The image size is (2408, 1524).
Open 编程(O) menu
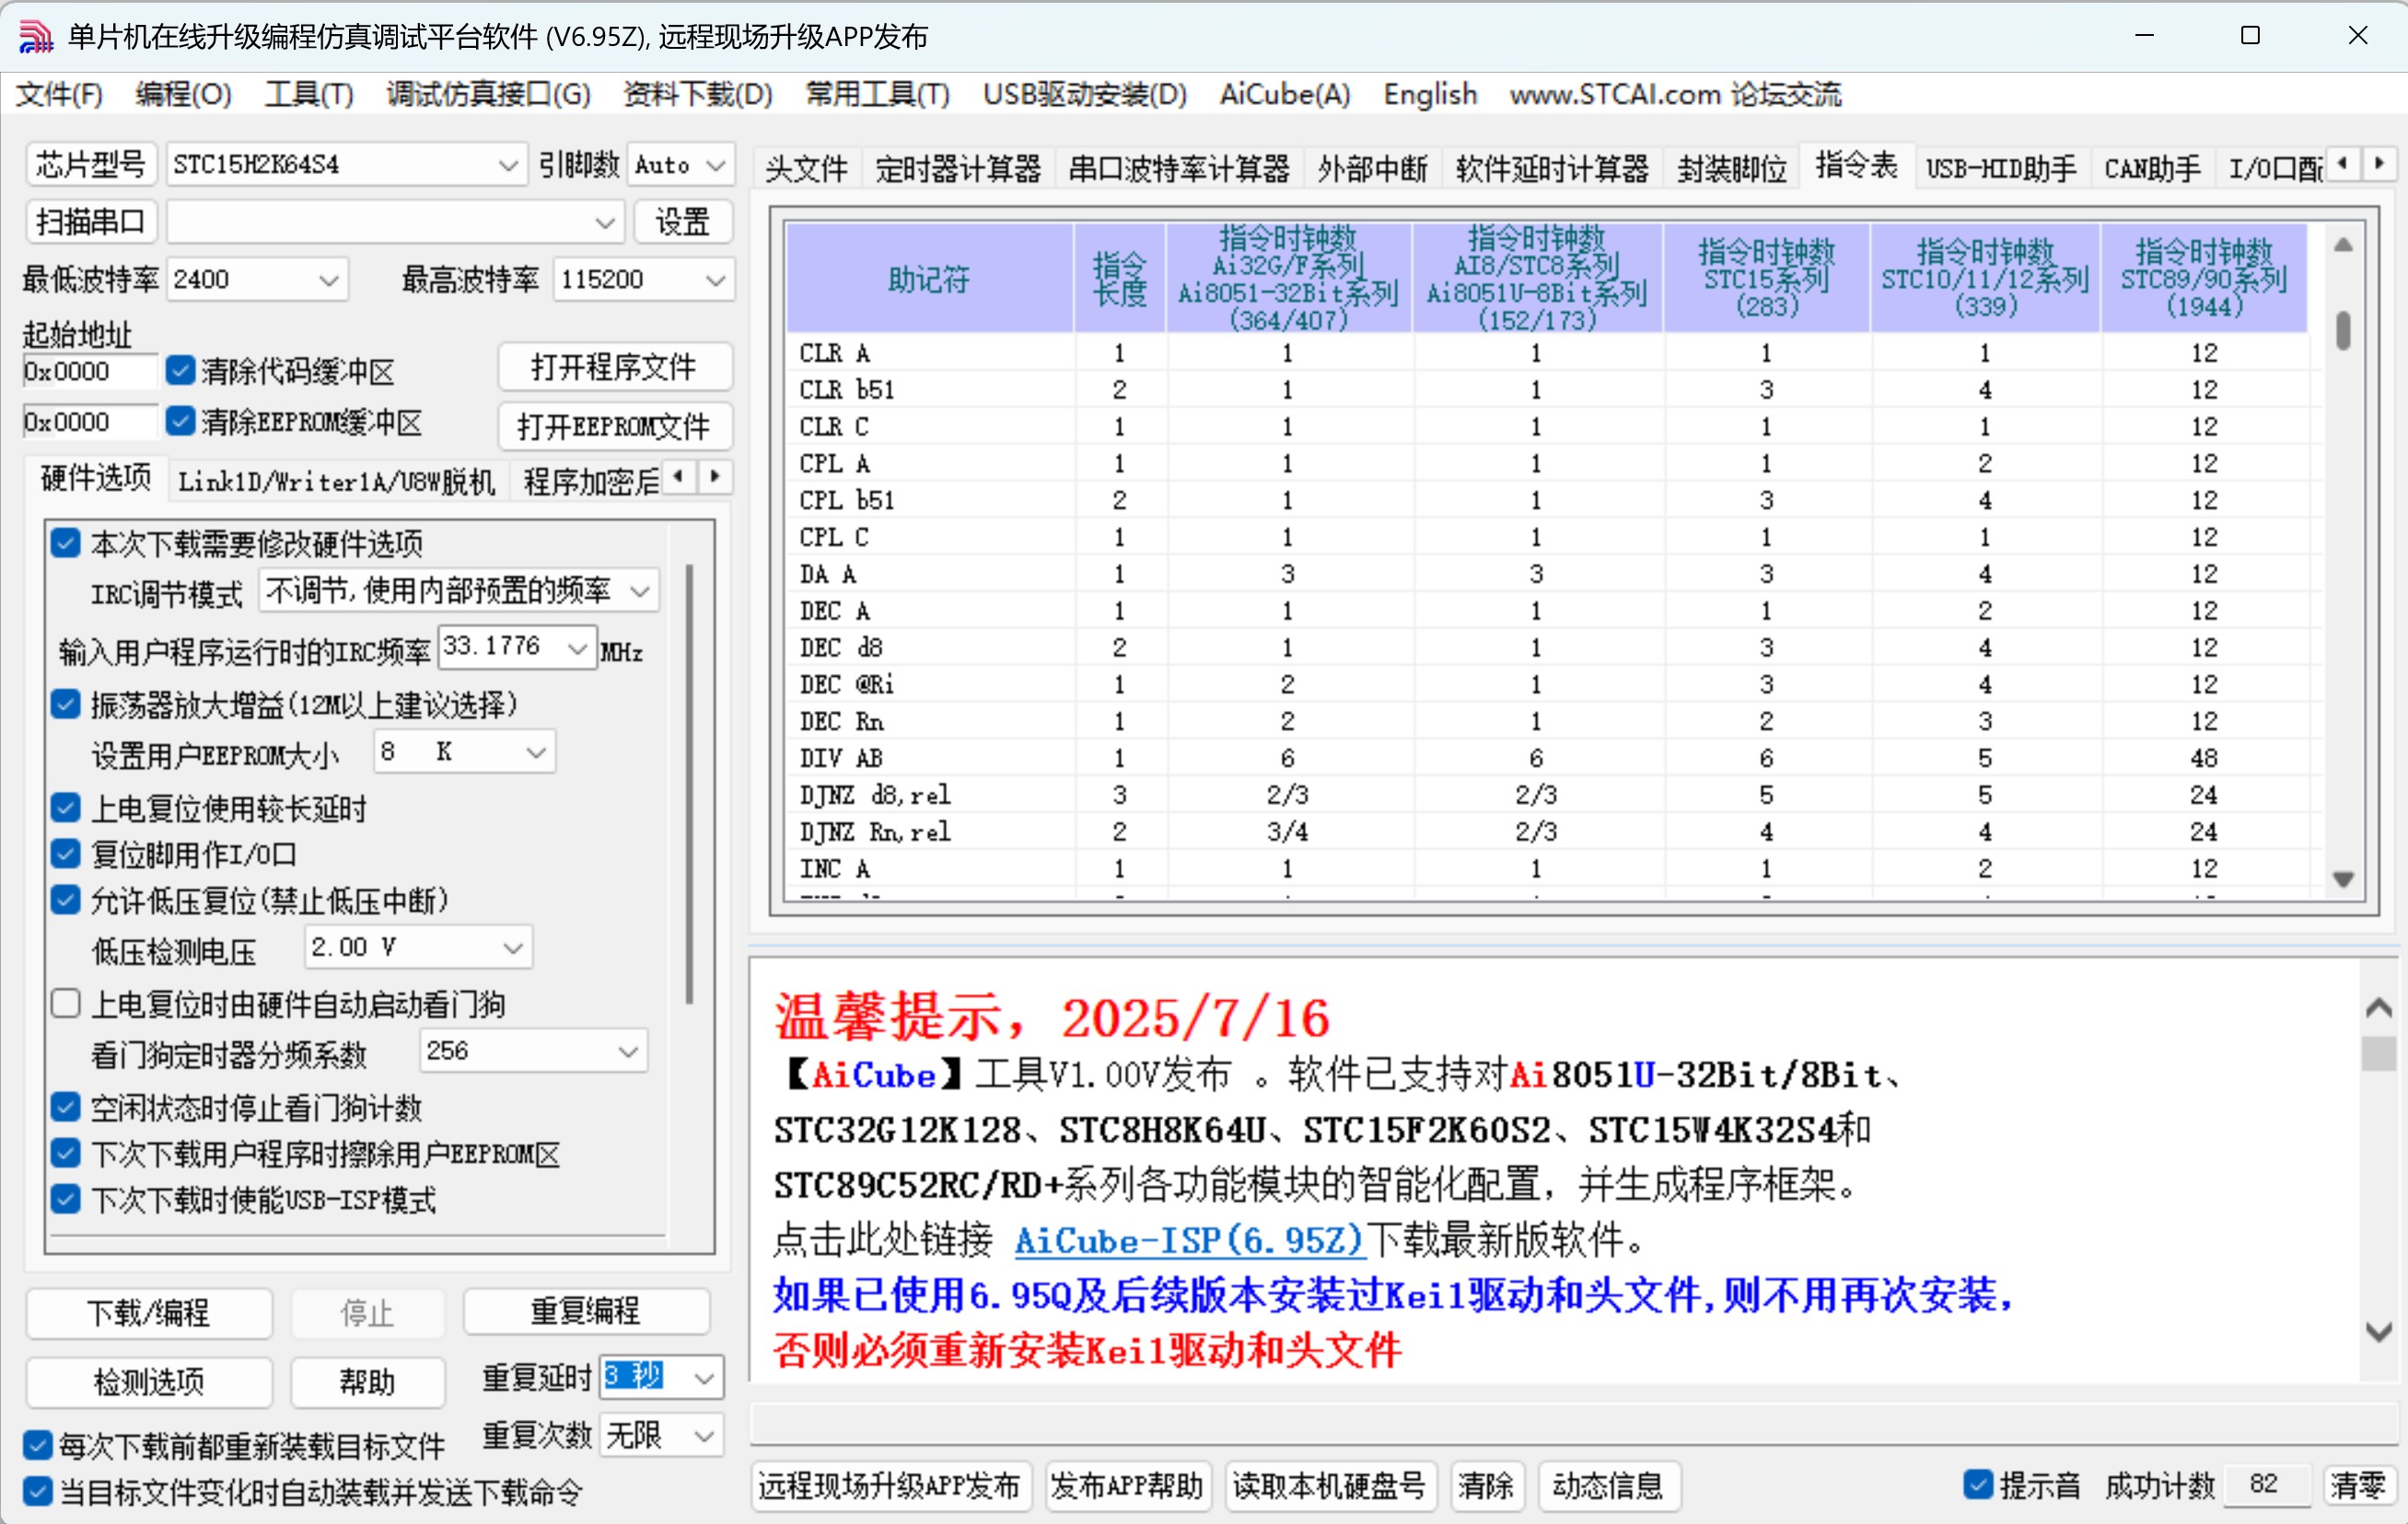click(183, 95)
